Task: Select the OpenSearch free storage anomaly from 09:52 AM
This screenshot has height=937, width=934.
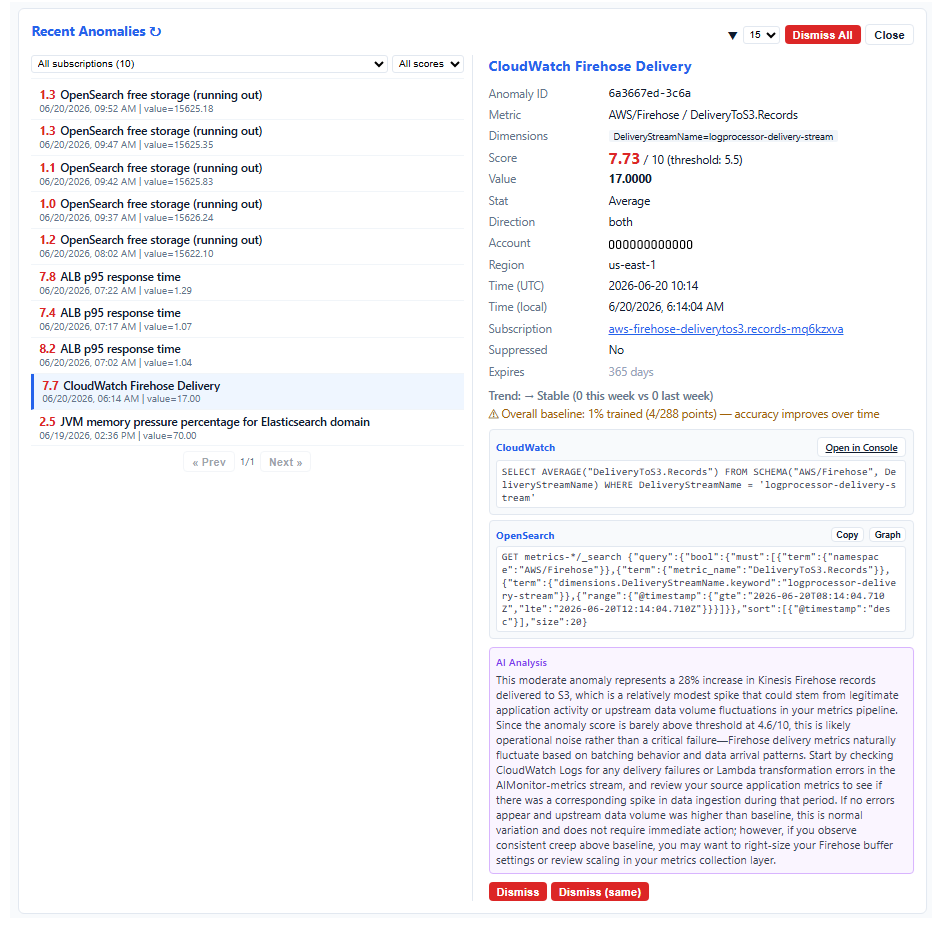Action: pos(247,101)
